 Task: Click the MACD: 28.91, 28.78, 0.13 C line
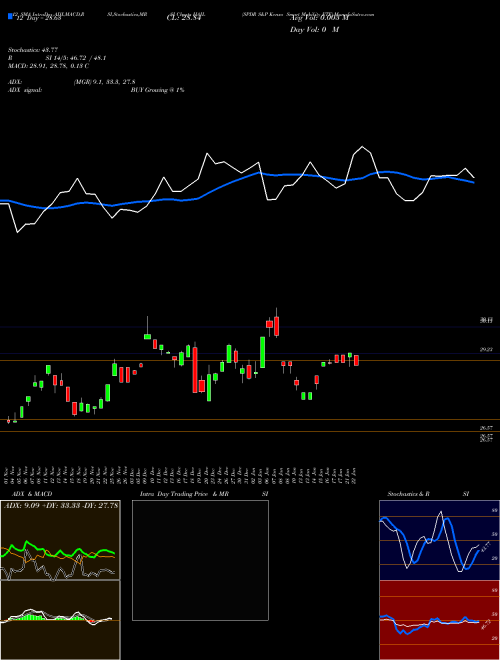coord(48,66)
